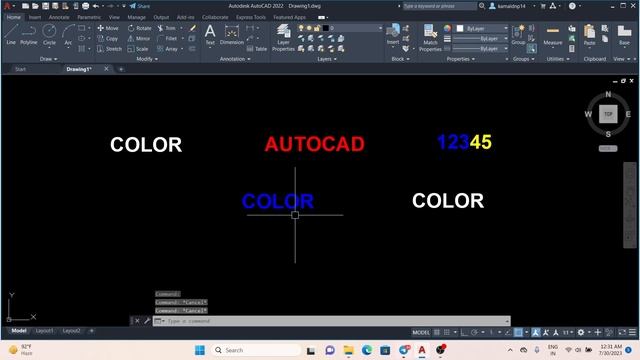The image size is (640, 360).
Task: Activate the Mirror command
Action: click(139, 38)
